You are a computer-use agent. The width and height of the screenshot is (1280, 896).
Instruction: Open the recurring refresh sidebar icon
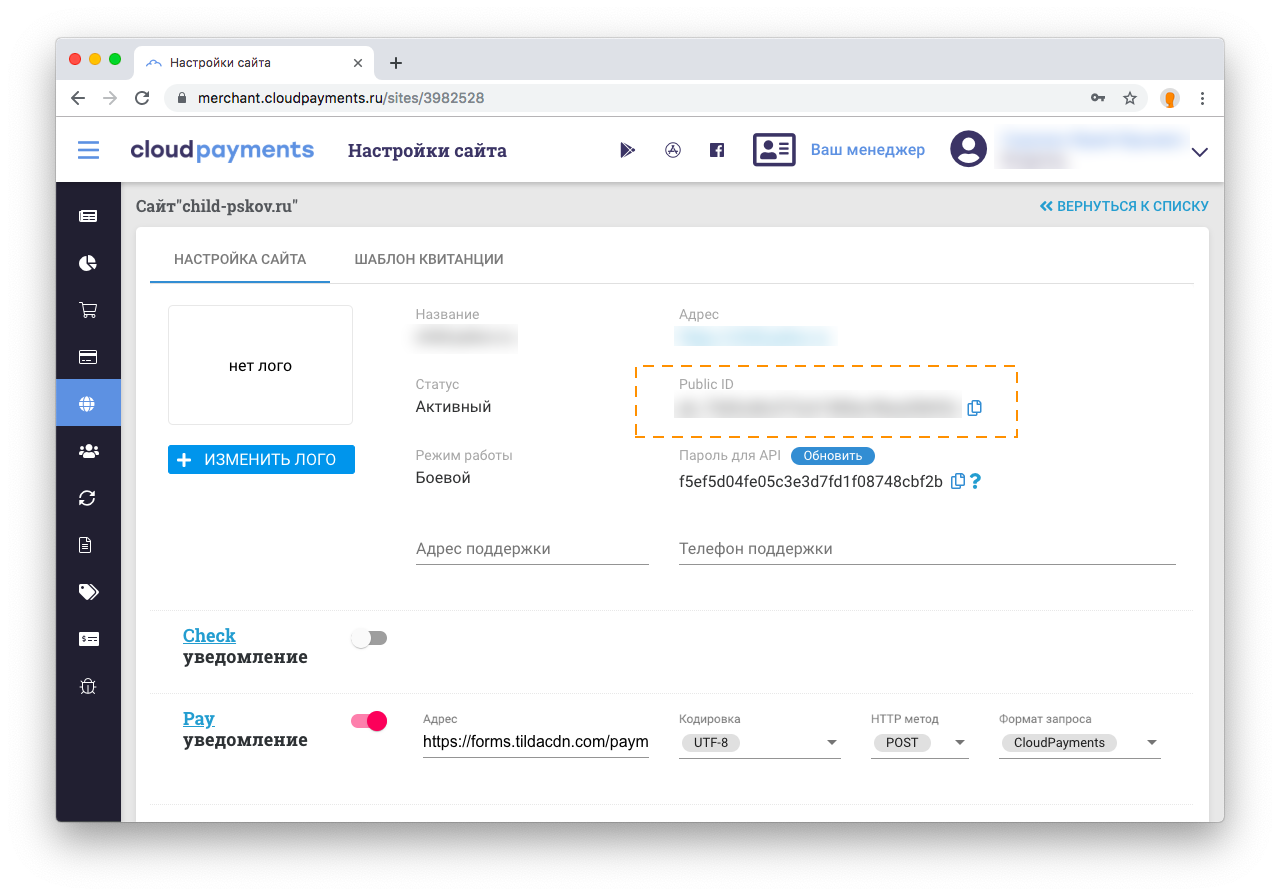point(88,498)
